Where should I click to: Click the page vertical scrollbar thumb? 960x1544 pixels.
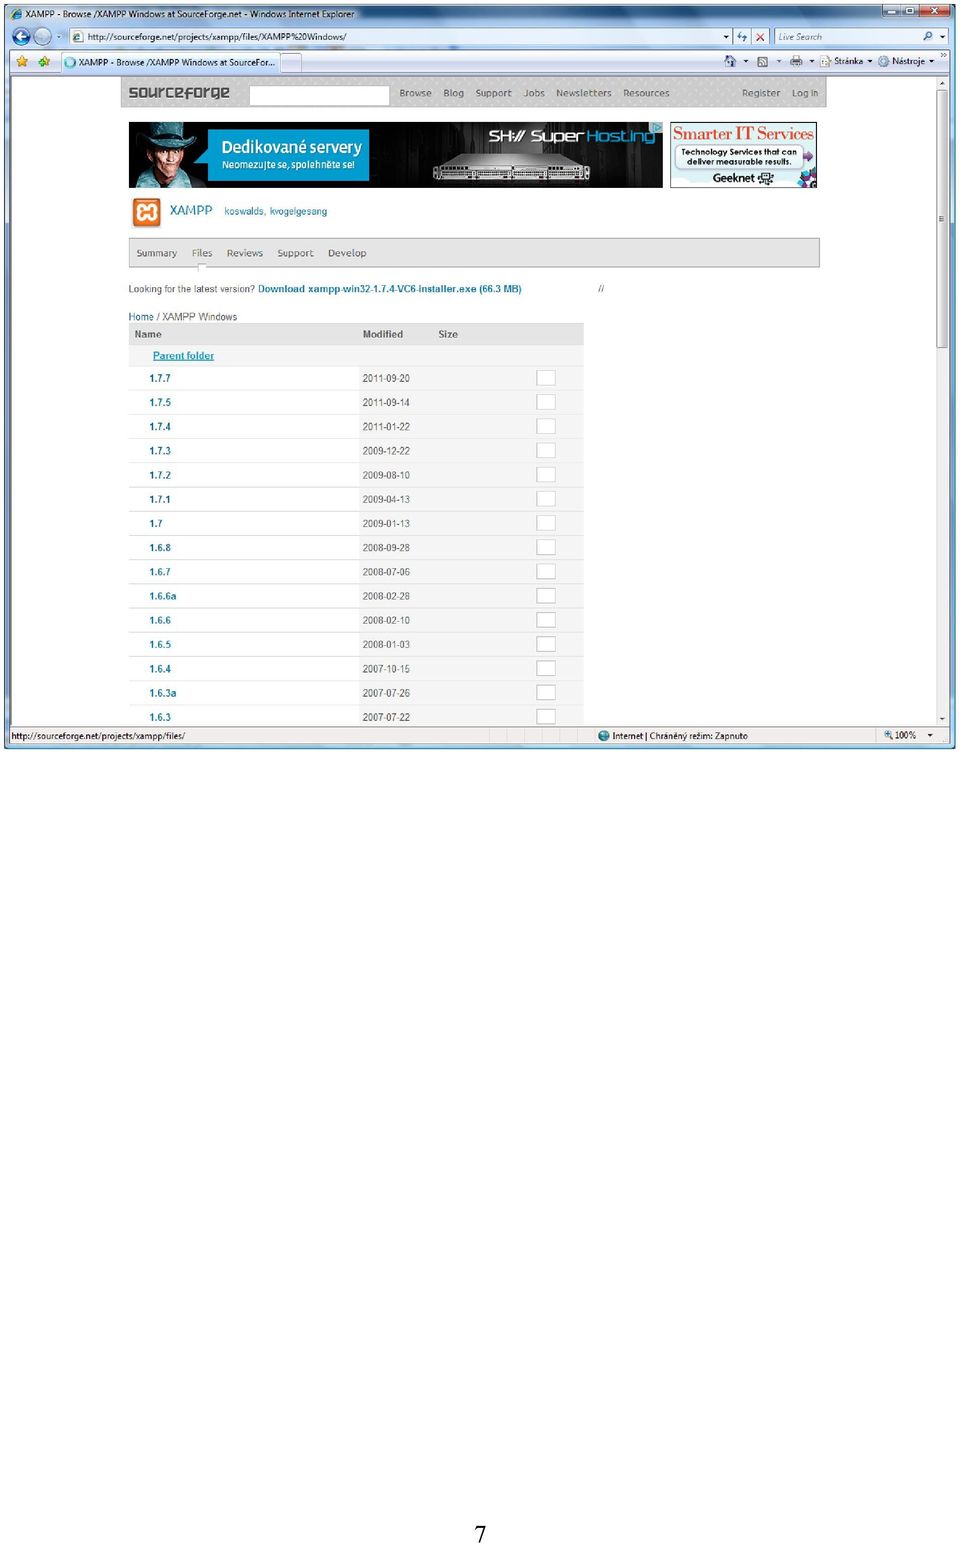point(942,218)
